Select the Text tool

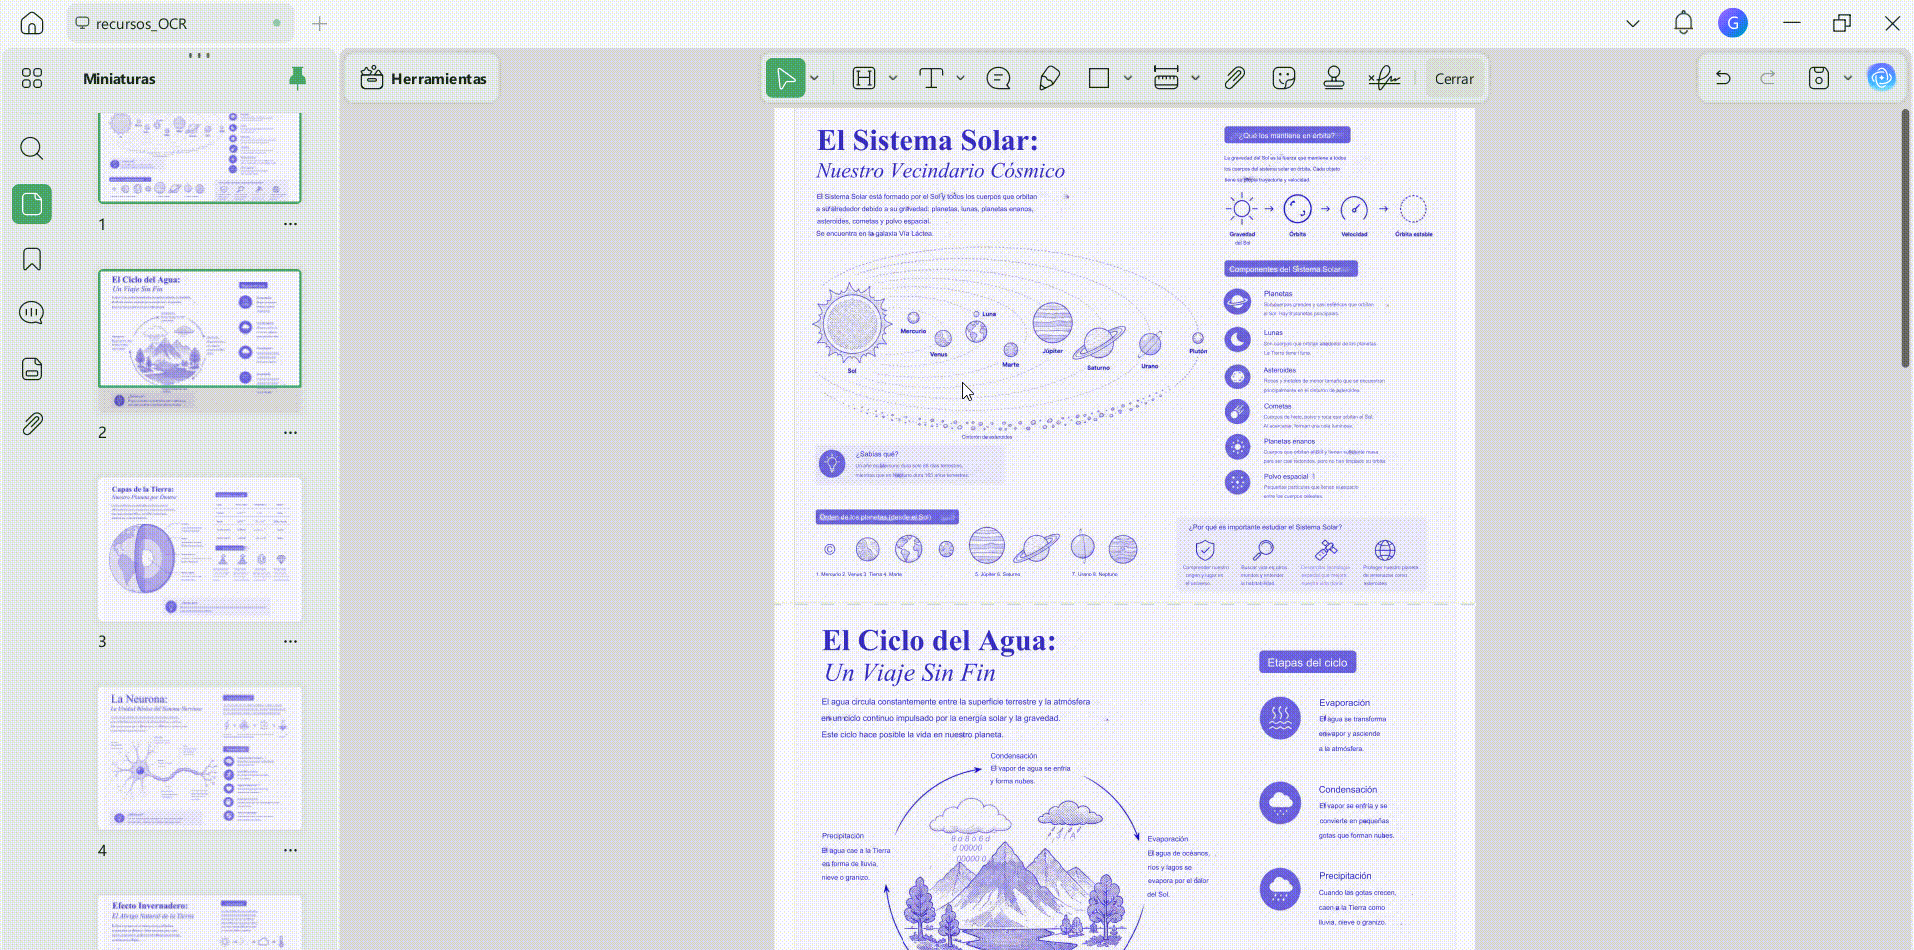click(931, 78)
